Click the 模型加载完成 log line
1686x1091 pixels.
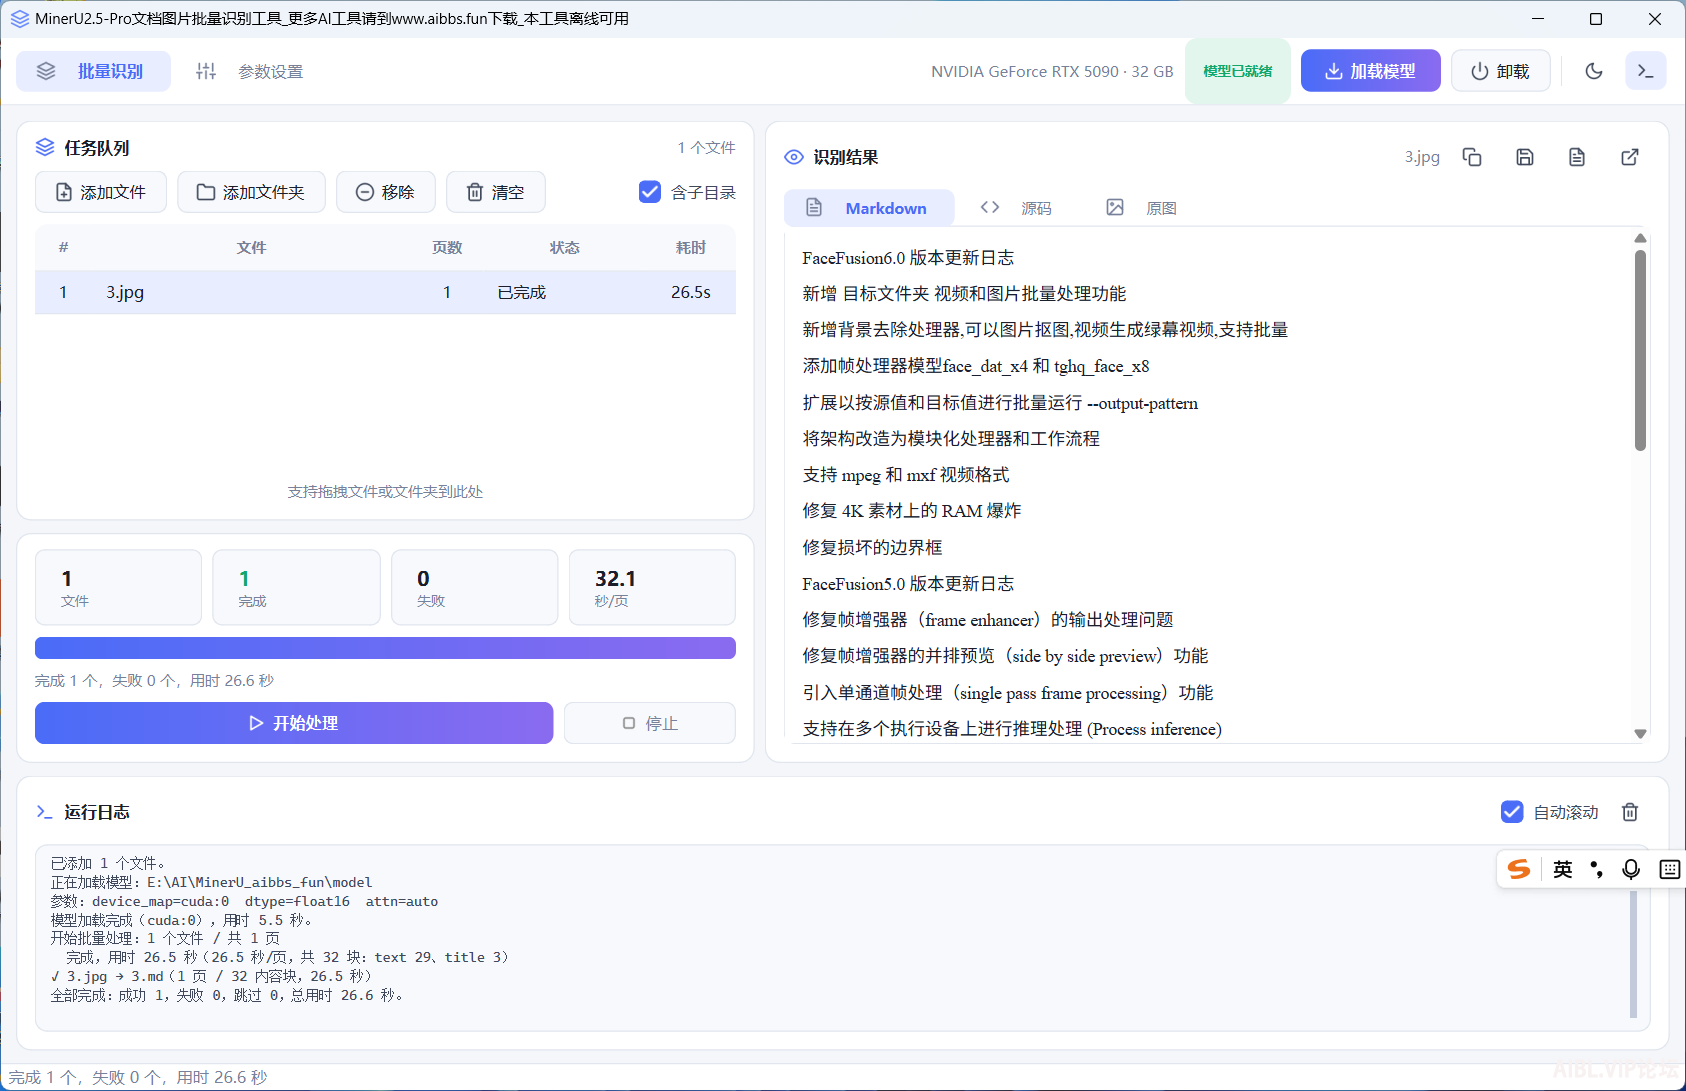tap(182, 920)
